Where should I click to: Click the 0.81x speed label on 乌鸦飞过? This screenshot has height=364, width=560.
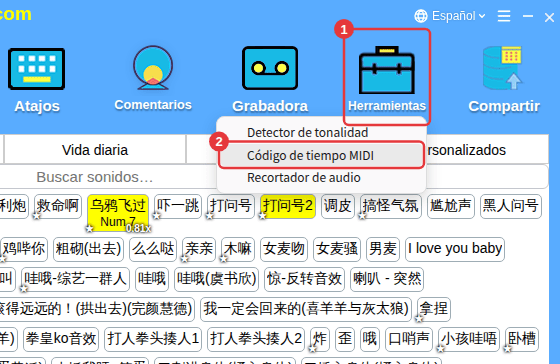point(138,228)
